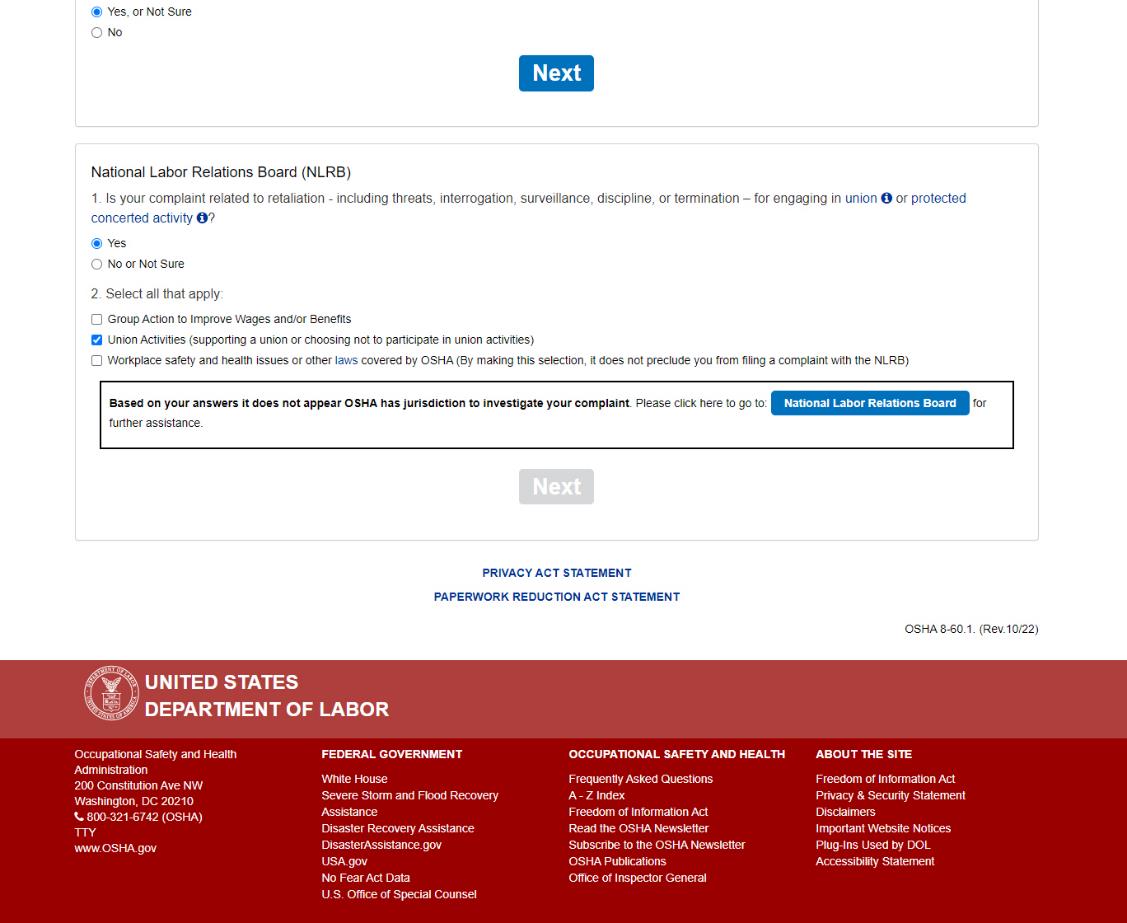
Task: Uncheck the Union Activities checkbox
Action: tap(96, 340)
